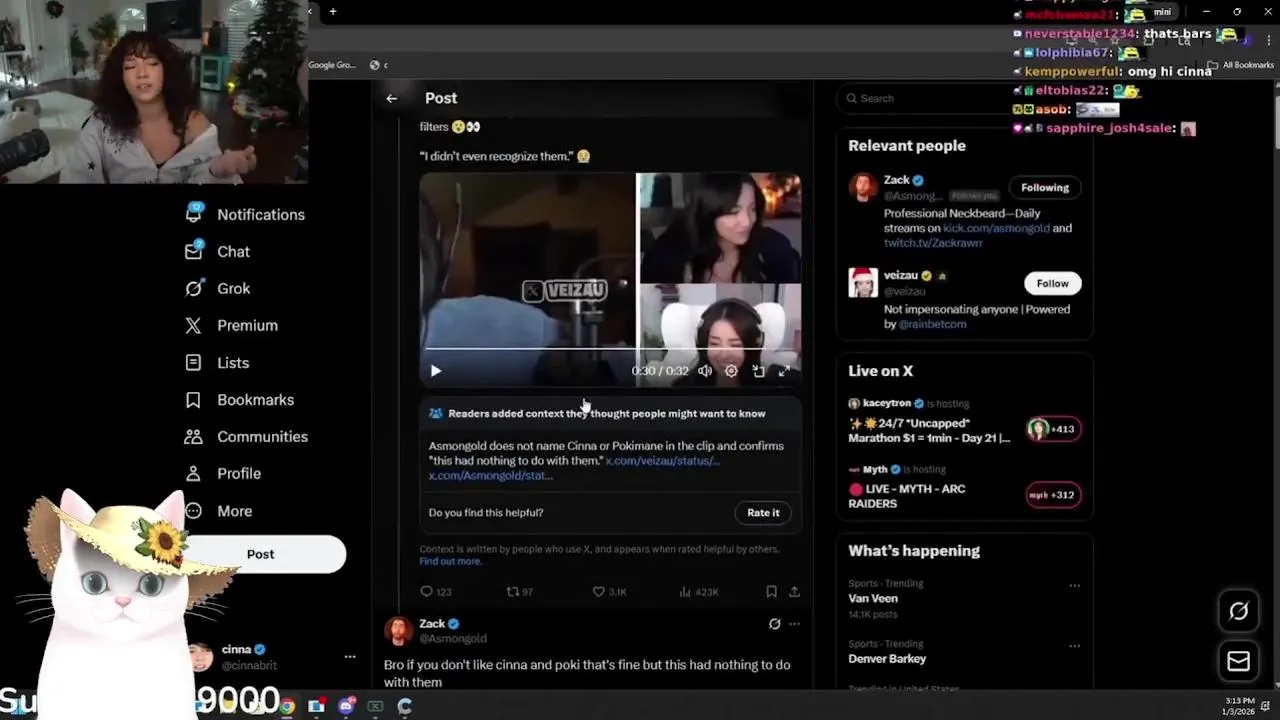The image size is (1280, 720).
Task: Open the @rainbetcom mention link
Action: 933,324
